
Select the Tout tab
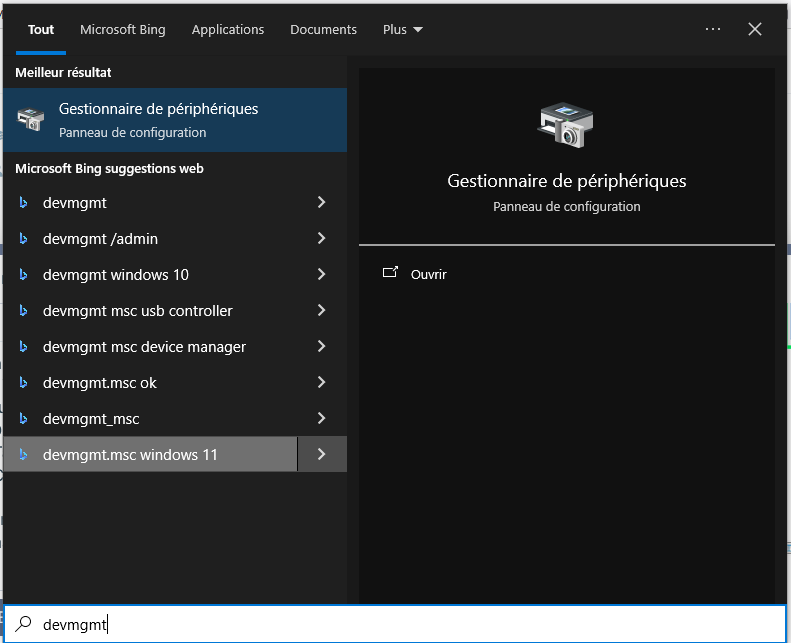pos(41,30)
